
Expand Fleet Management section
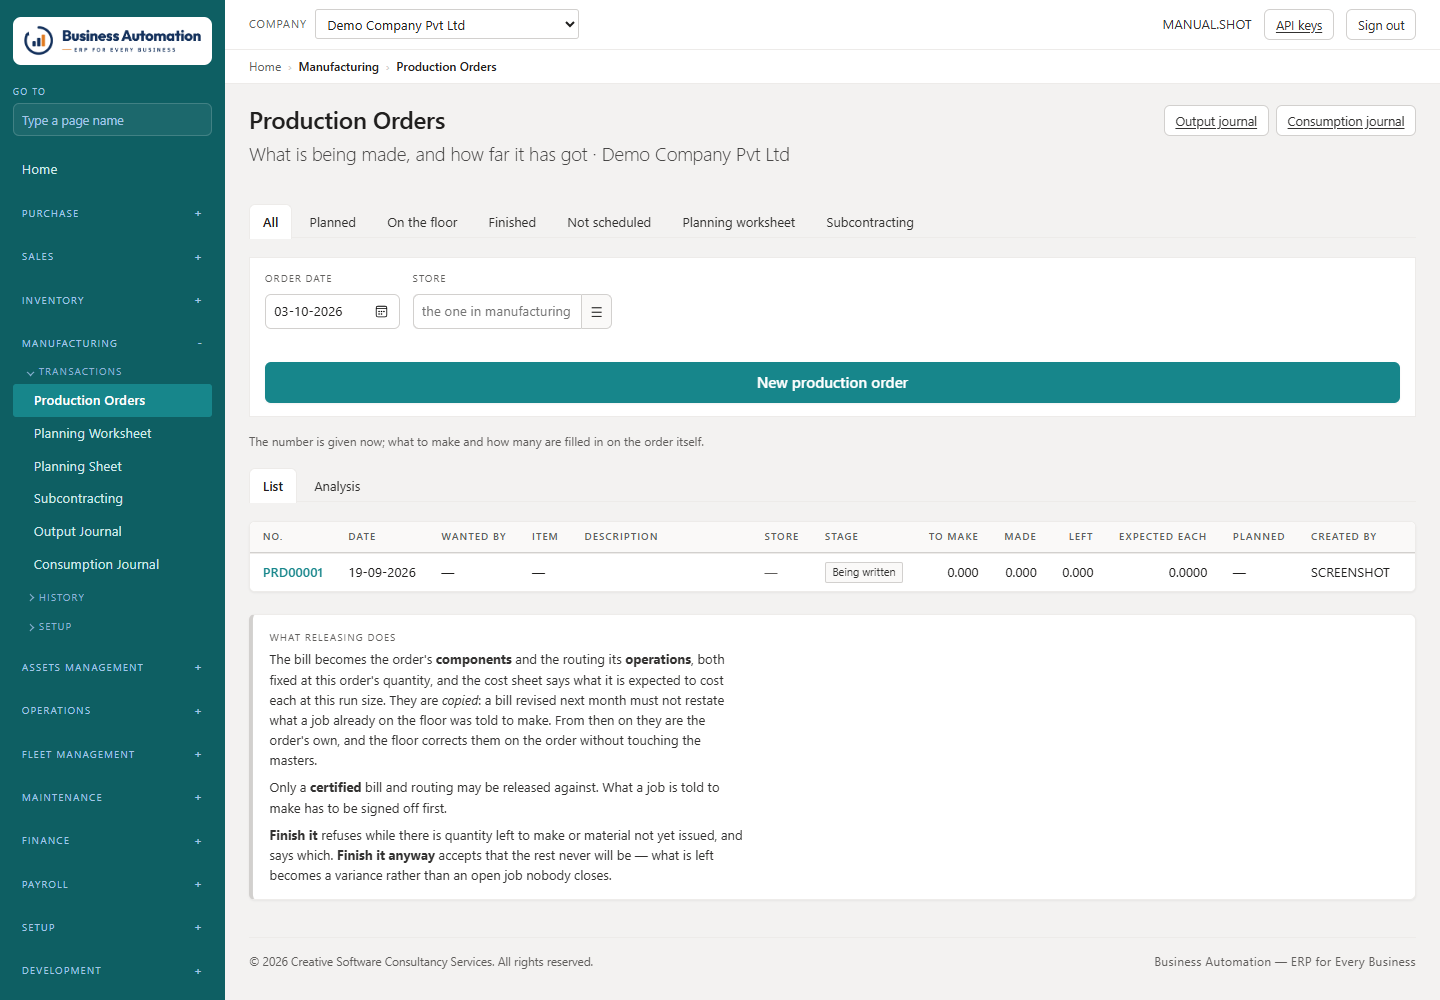[112, 755]
